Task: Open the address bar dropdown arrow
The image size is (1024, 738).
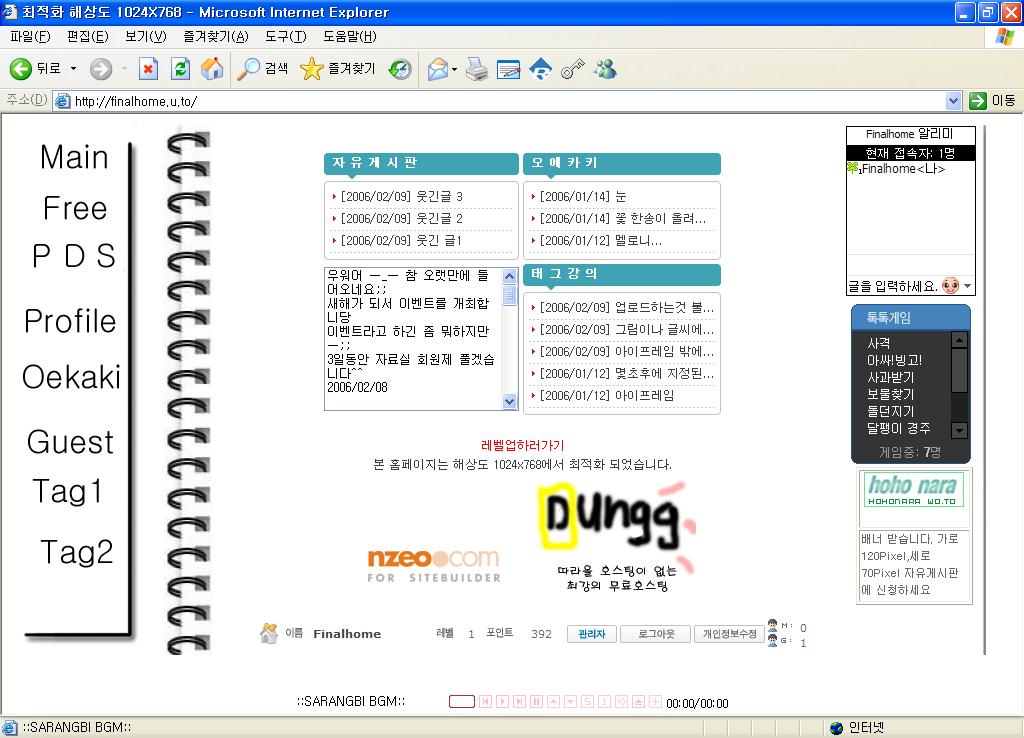Action: click(x=953, y=101)
